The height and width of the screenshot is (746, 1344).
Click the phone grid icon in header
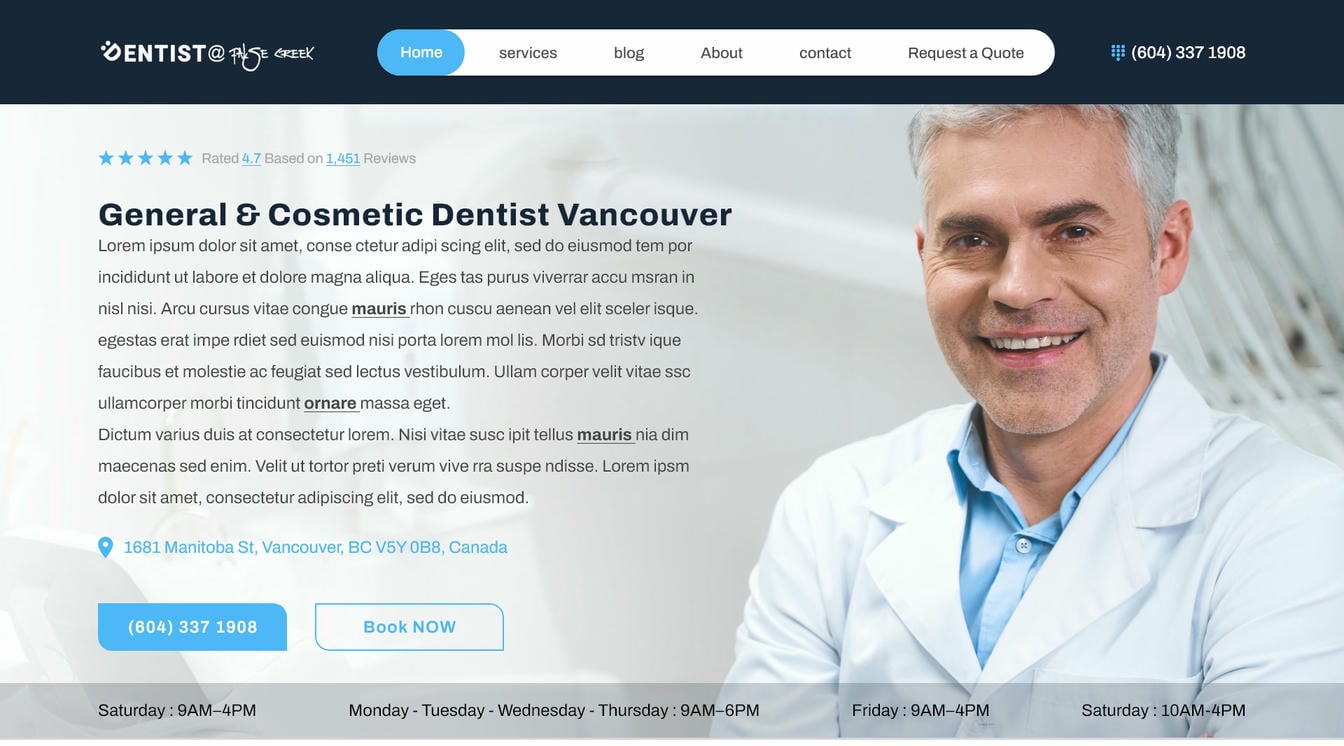pyautogui.click(x=1118, y=52)
